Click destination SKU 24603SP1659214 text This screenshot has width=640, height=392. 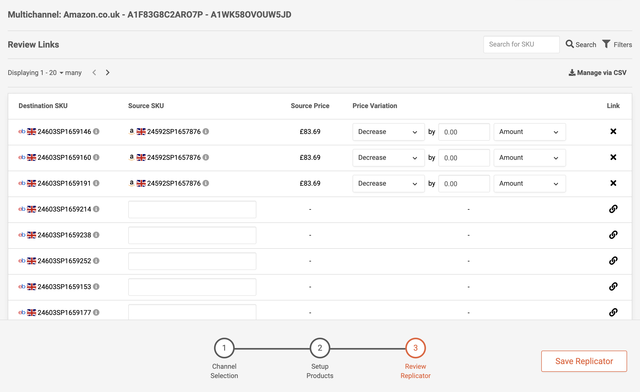tap(64, 209)
